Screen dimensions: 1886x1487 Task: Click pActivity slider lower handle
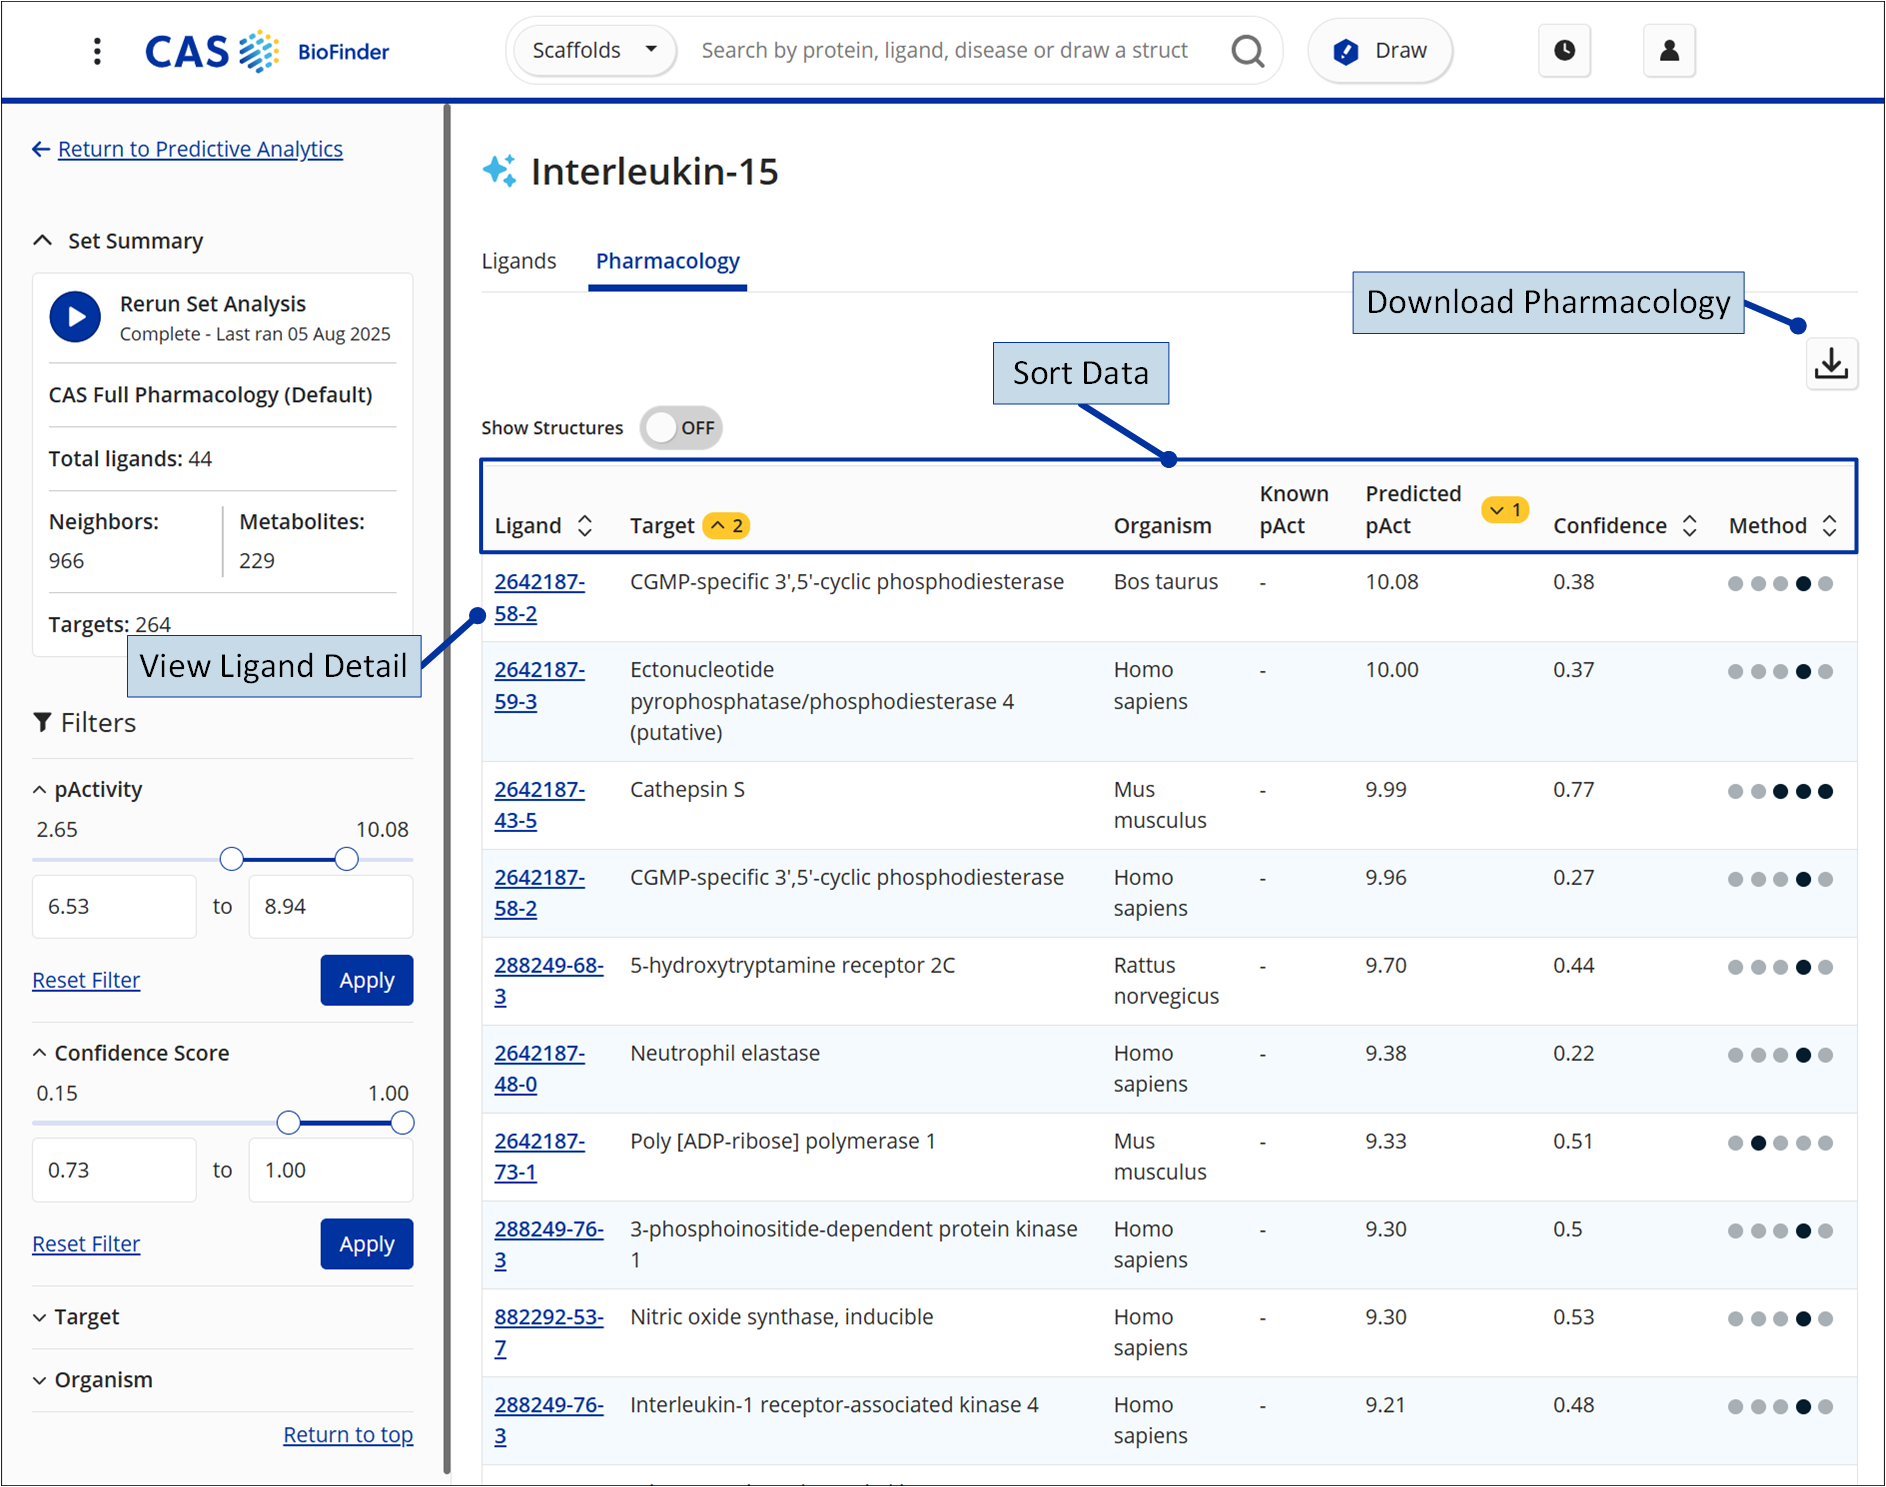coord(231,859)
